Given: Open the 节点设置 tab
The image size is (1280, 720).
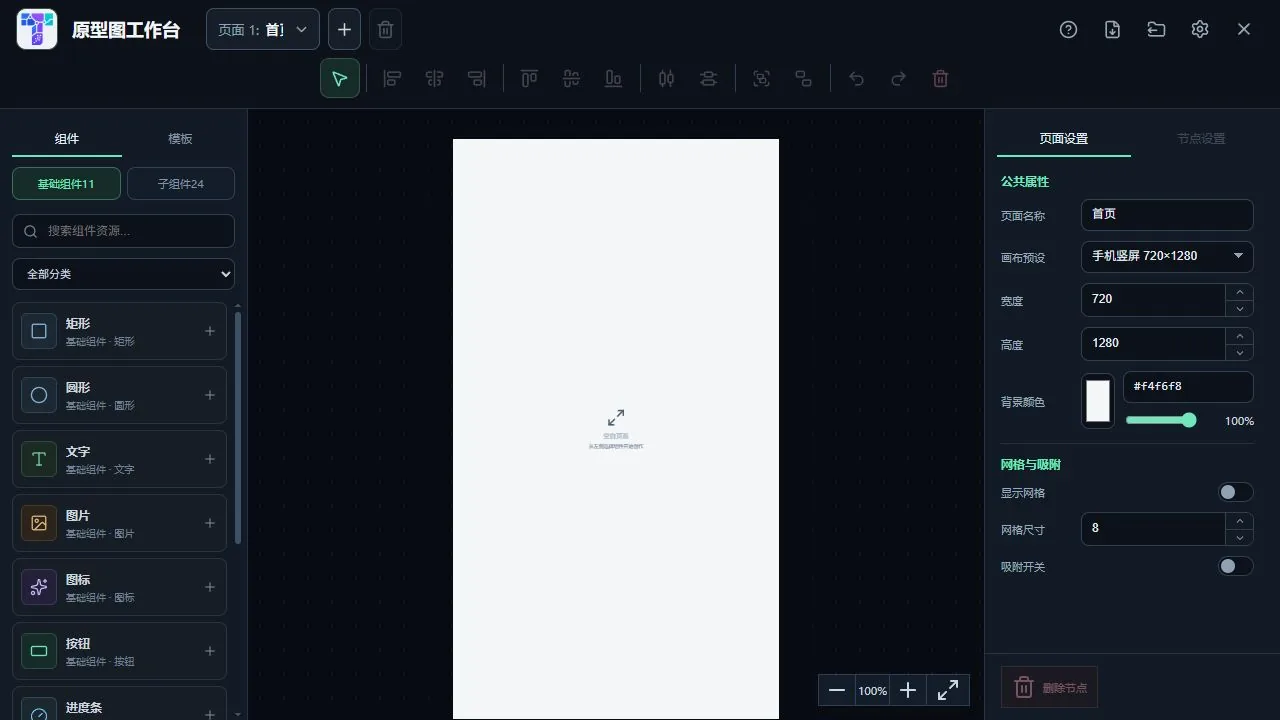Looking at the screenshot, I should pyautogui.click(x=1201, y=139).
